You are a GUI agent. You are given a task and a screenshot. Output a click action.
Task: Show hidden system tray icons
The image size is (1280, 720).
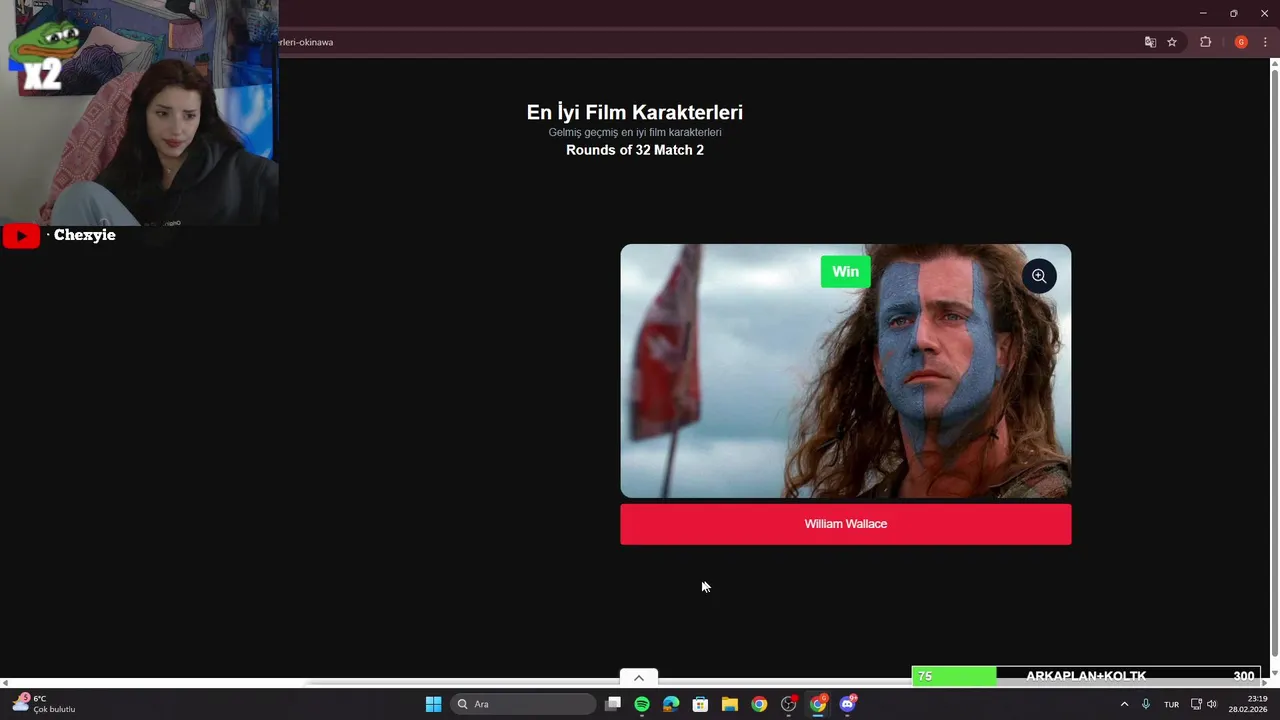pyautogui.click(x=1124, y=704)
